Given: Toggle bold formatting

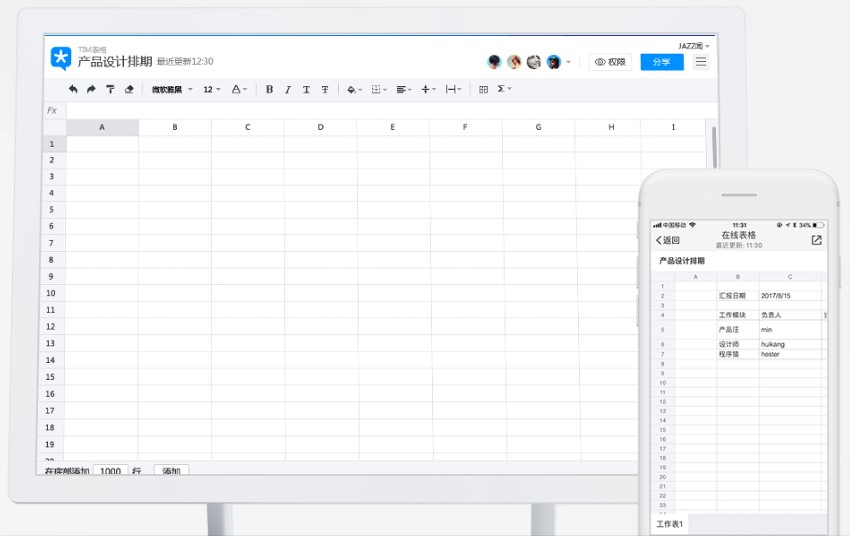Looking at the screenshot, I should coord(269,89).
